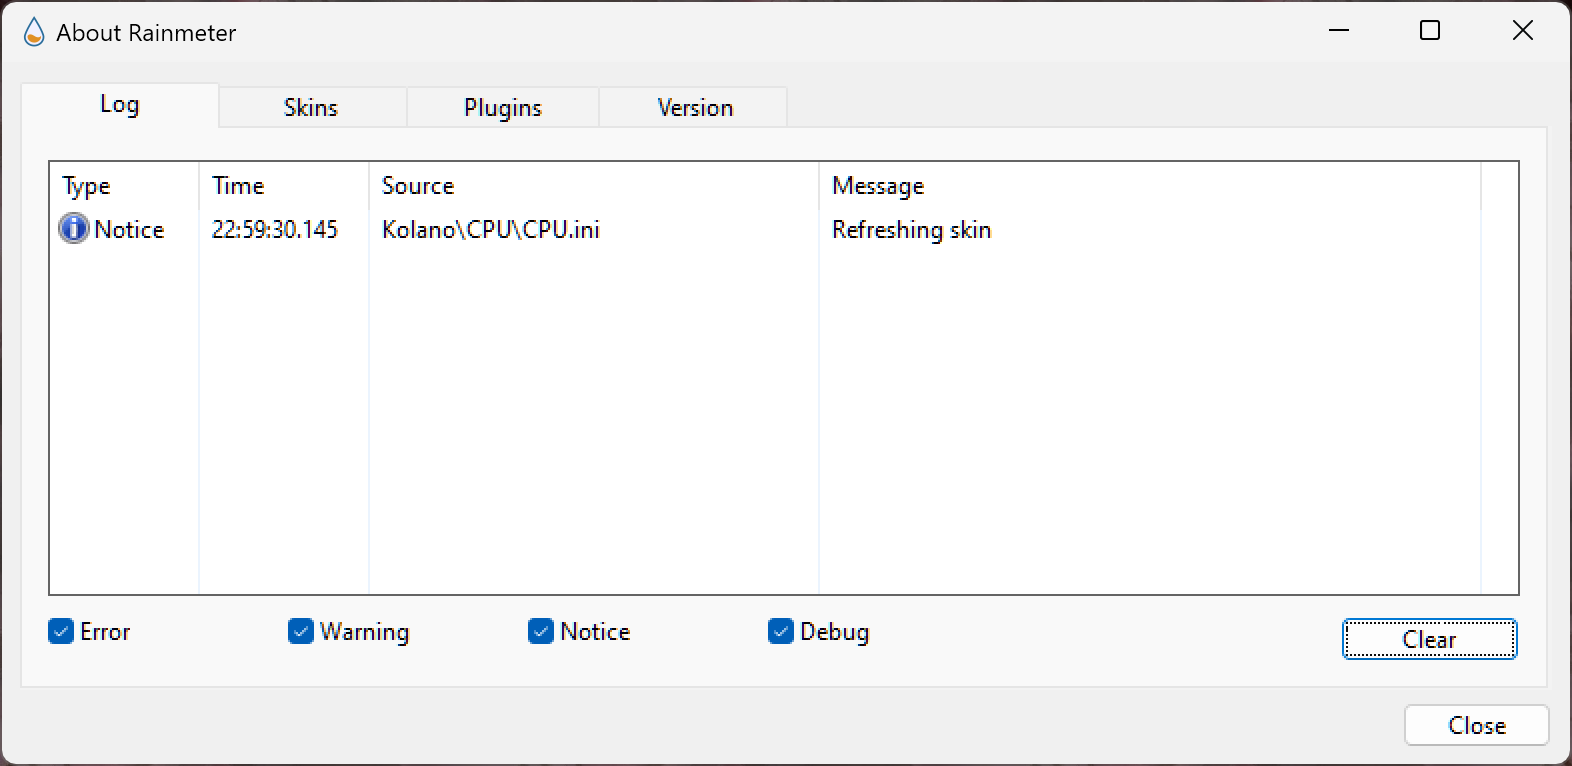Minimize the About Rainmeter window
1572x766 pixels.
pos(1339,31)
